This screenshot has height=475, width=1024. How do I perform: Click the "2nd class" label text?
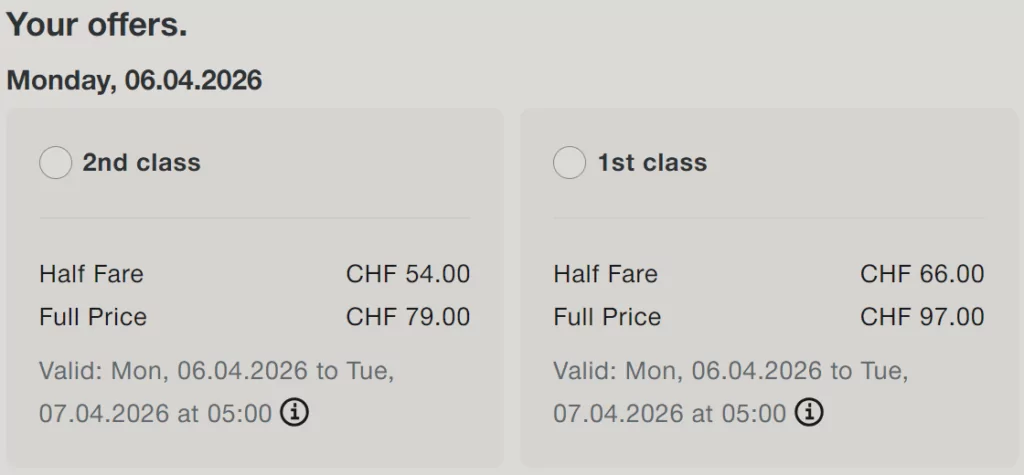141,163
